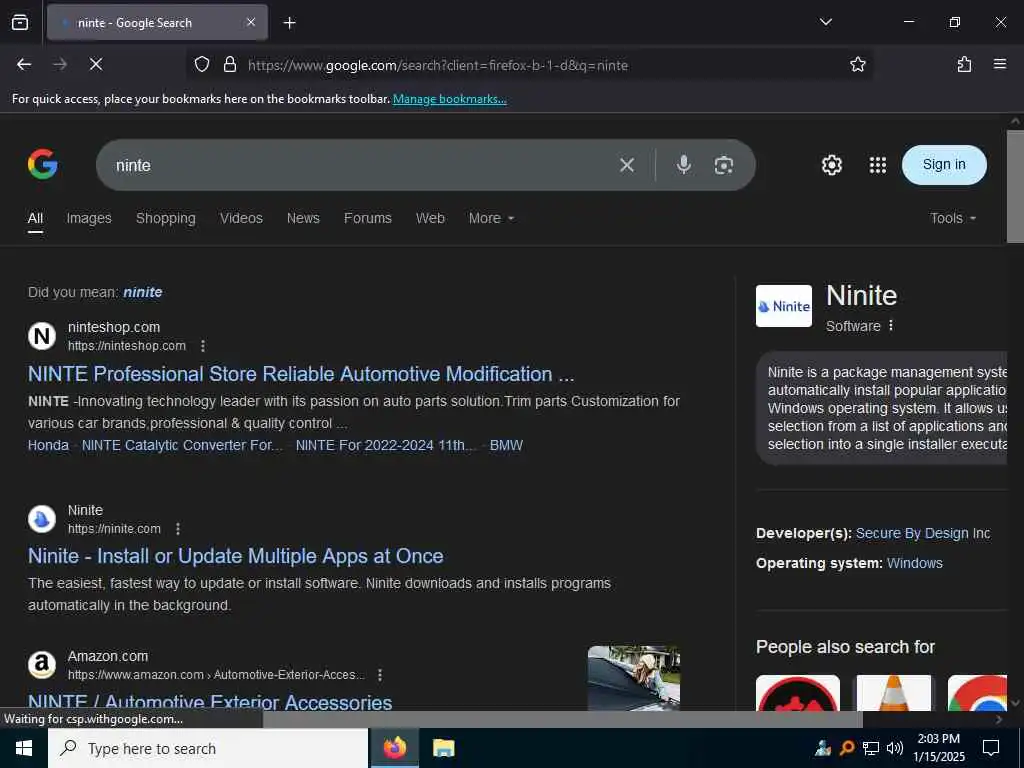The height and width of the screenshot is (768, 1024).
Task: Expand the Tools dropdown
Action: pos(953,218)
